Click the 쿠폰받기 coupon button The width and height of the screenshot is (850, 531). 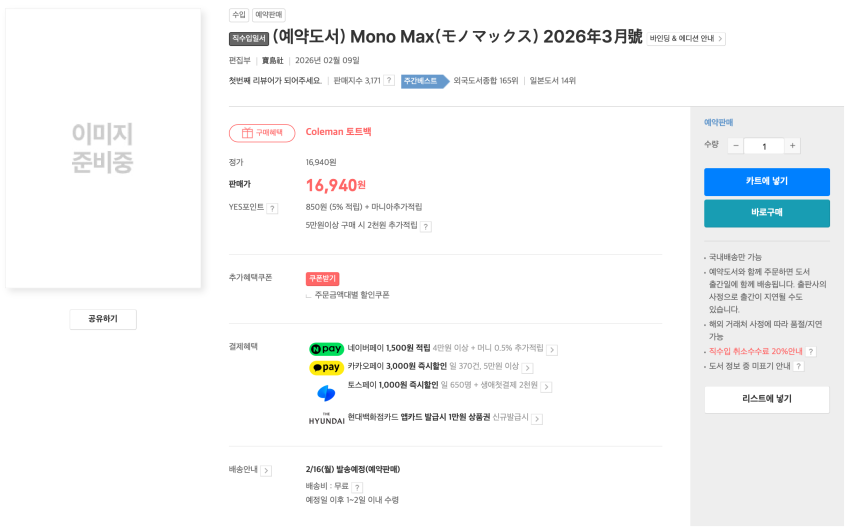click(x=322, y=279)
